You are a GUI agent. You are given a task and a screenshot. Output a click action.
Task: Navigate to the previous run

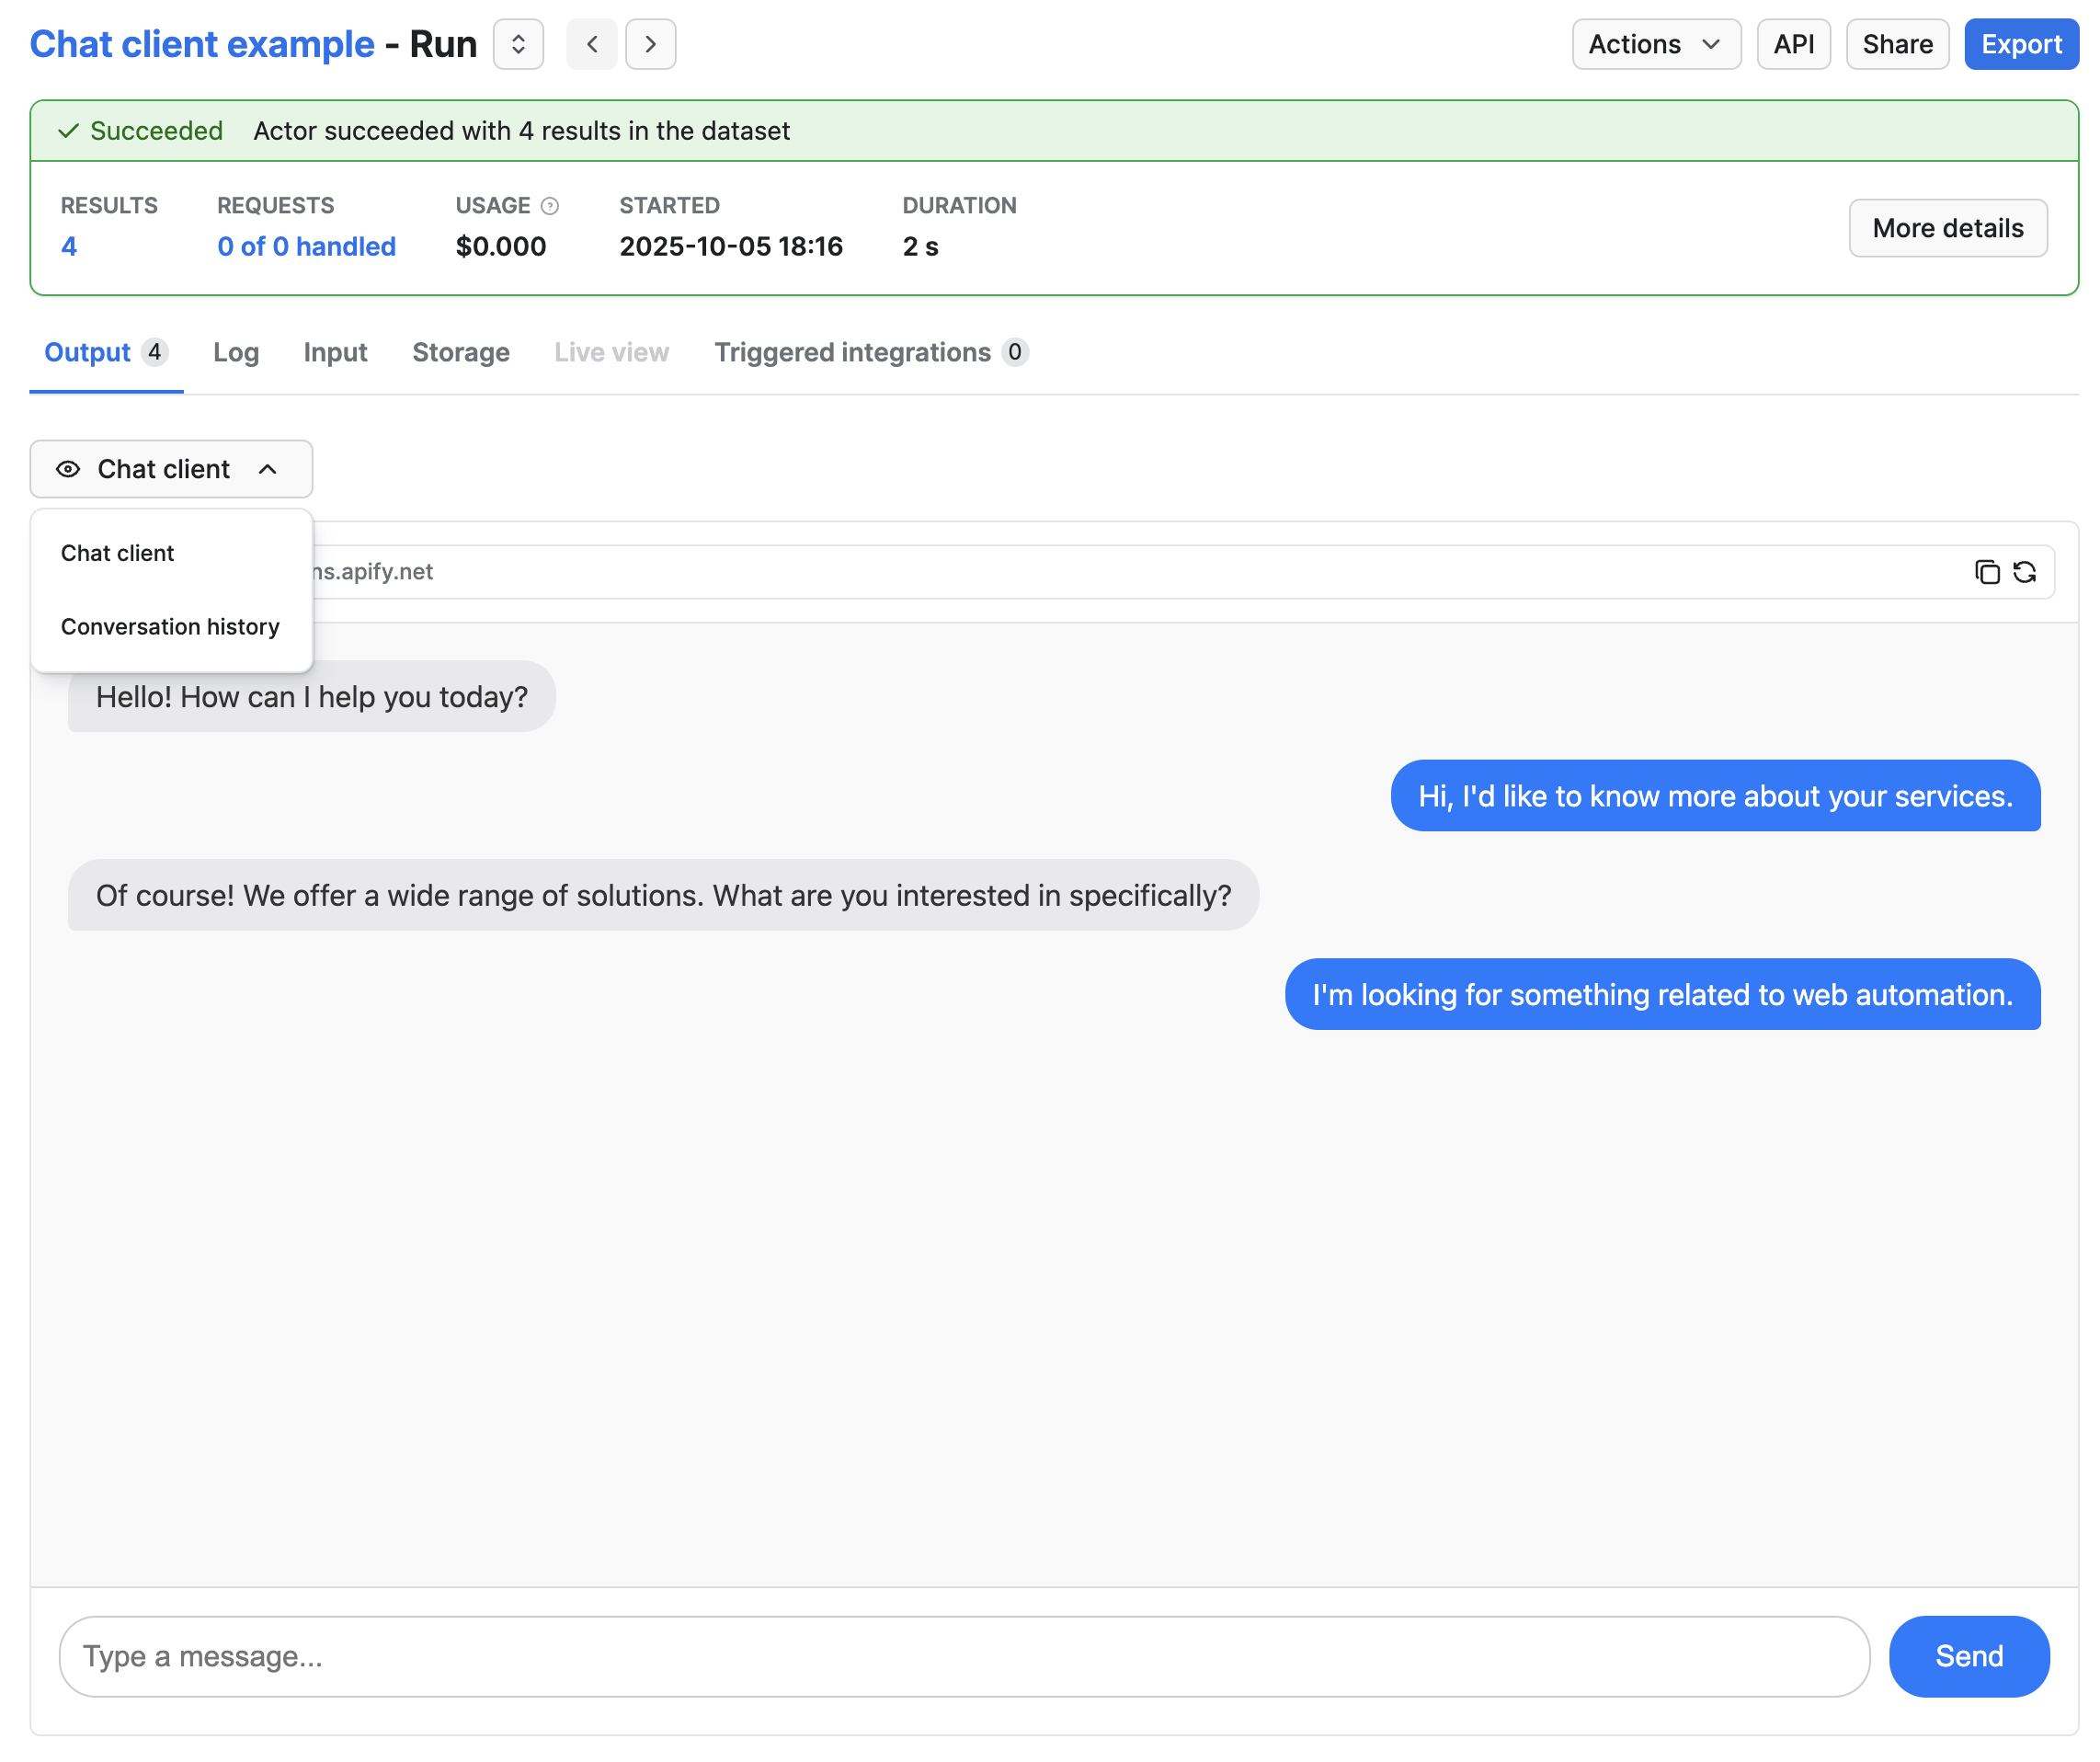(591, 44)
